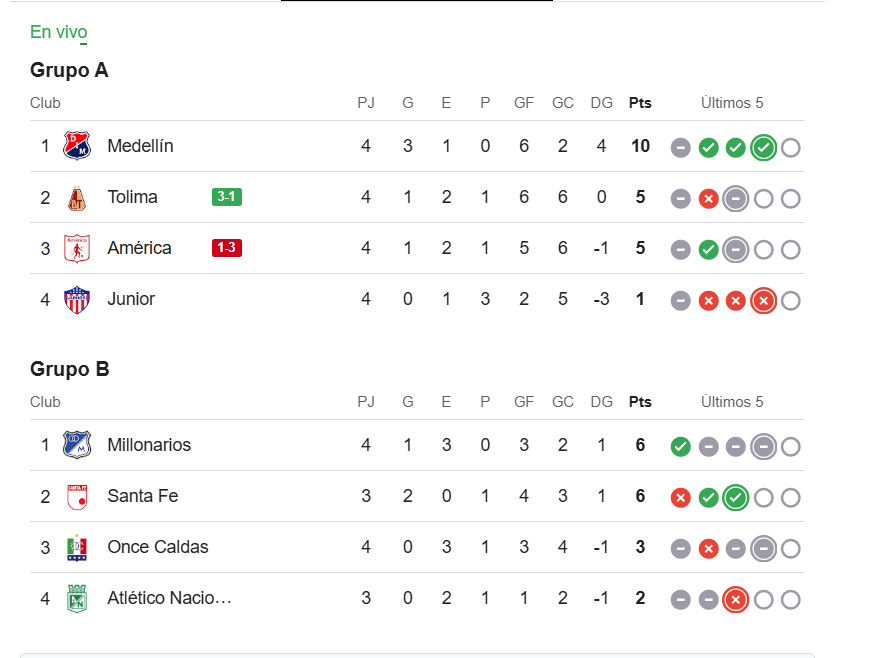This screenshot has width=885, height=658.
Task: Click the Once Caldas club crest icon
Action: tap(77, 547)
